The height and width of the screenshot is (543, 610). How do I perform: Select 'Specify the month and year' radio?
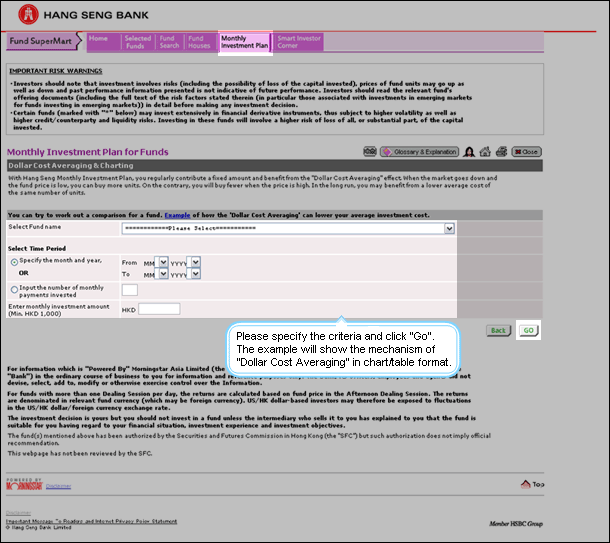[14, 262]
